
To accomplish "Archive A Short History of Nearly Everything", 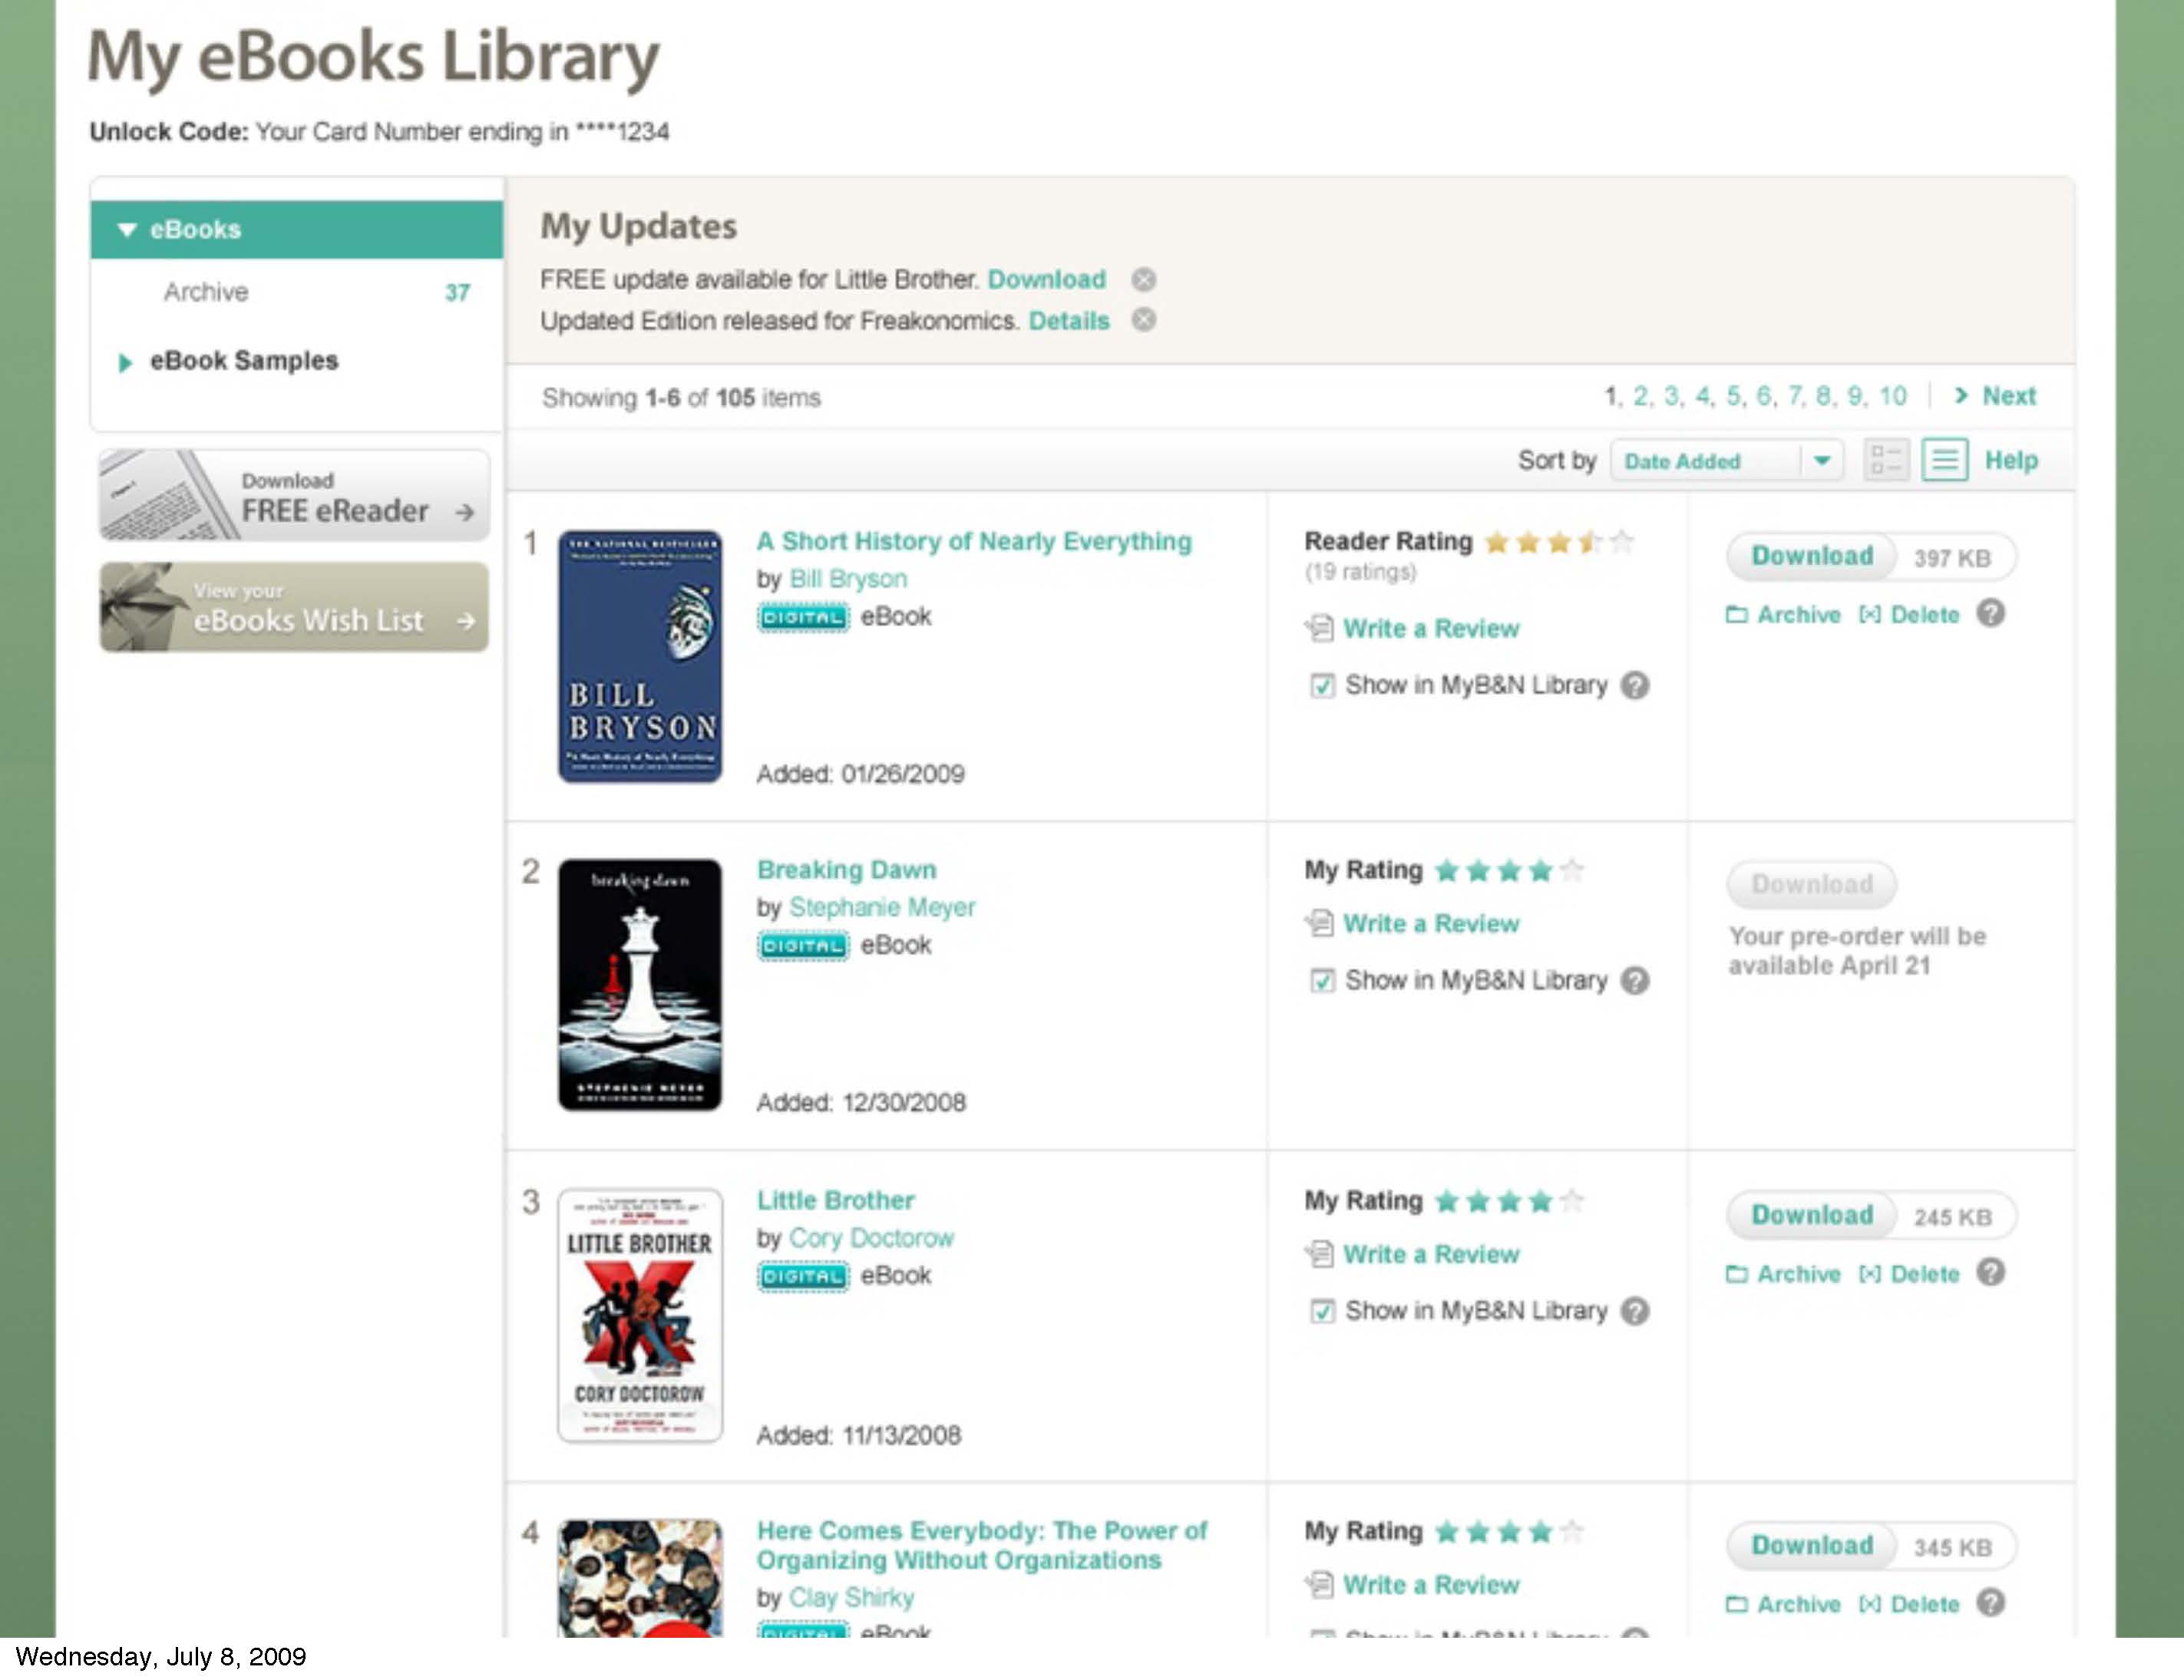I will click(1783, 614).
